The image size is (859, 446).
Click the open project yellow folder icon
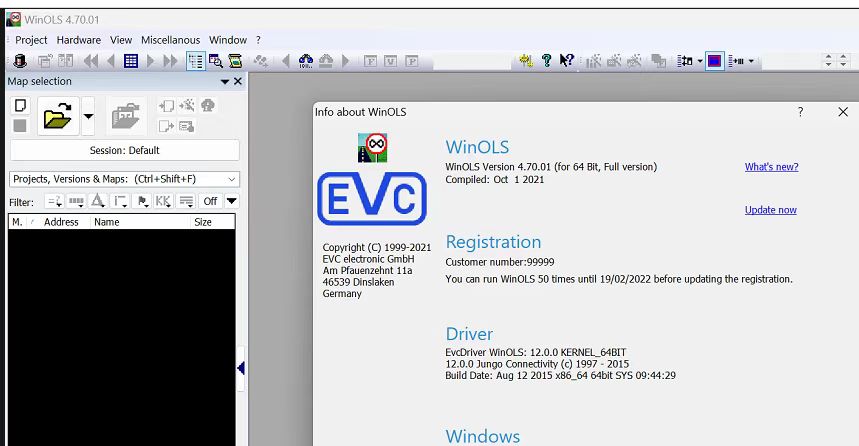[x=58, y=116]
